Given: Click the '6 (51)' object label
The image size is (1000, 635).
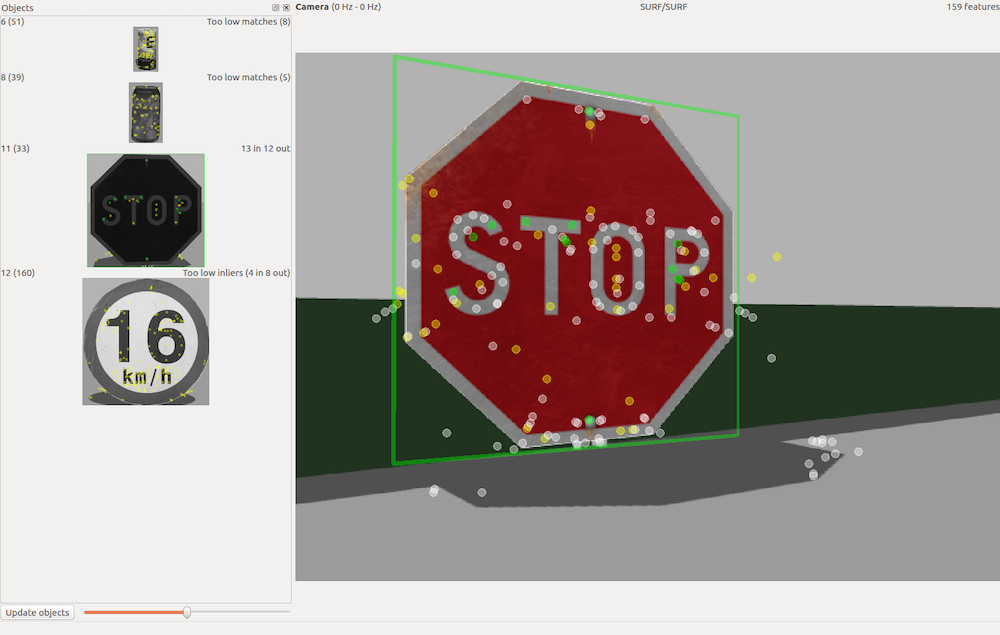Looking at the screenshot, I should tap(15, 21).
